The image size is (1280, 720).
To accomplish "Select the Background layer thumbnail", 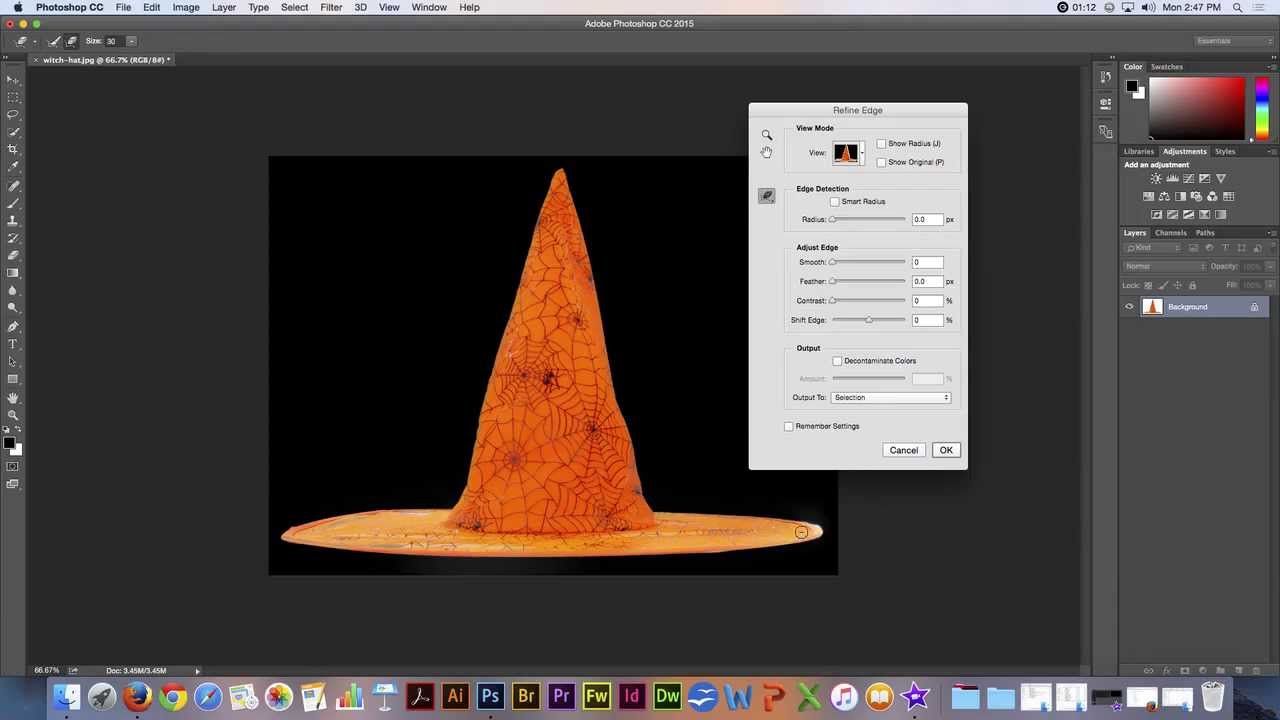I will [1153, 307].
